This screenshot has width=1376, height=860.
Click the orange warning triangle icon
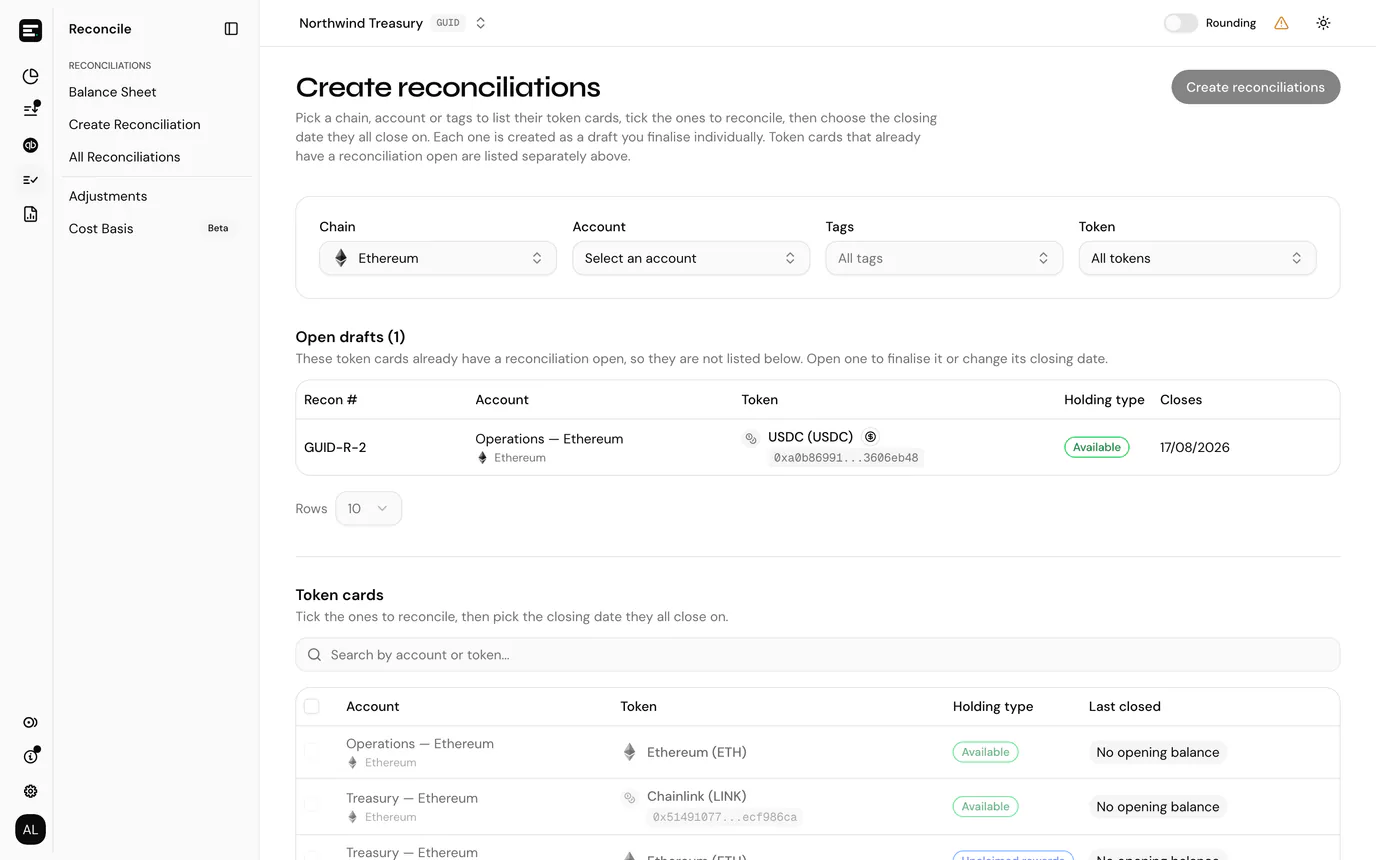(x=1281, y=23)
